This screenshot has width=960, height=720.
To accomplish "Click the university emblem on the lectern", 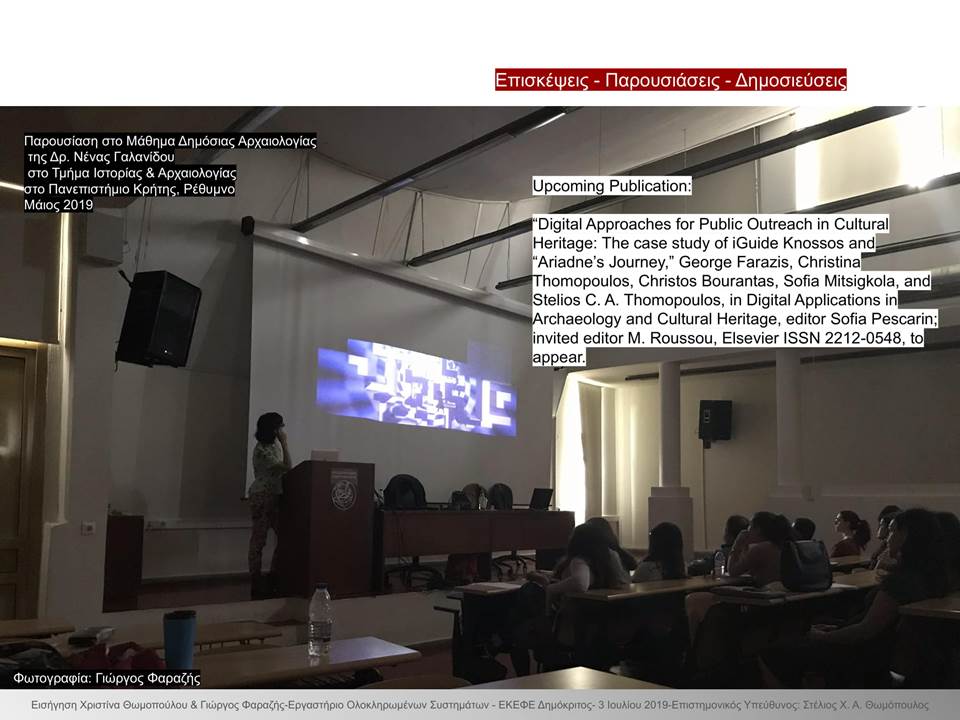I will (343, 490).
